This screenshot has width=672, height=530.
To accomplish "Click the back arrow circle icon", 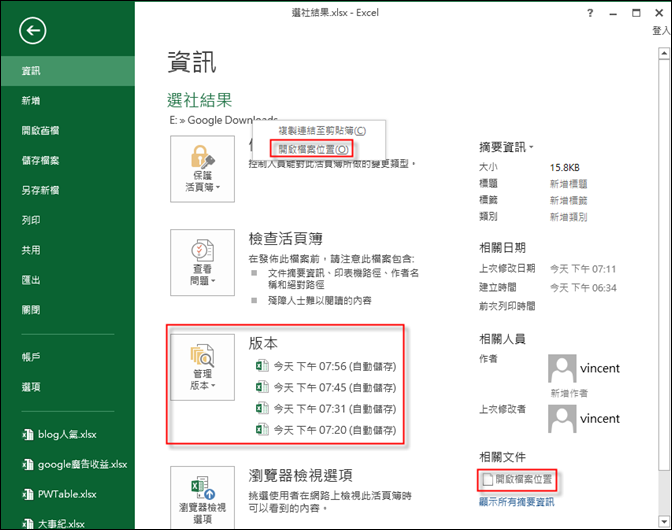I will (33, 31).
